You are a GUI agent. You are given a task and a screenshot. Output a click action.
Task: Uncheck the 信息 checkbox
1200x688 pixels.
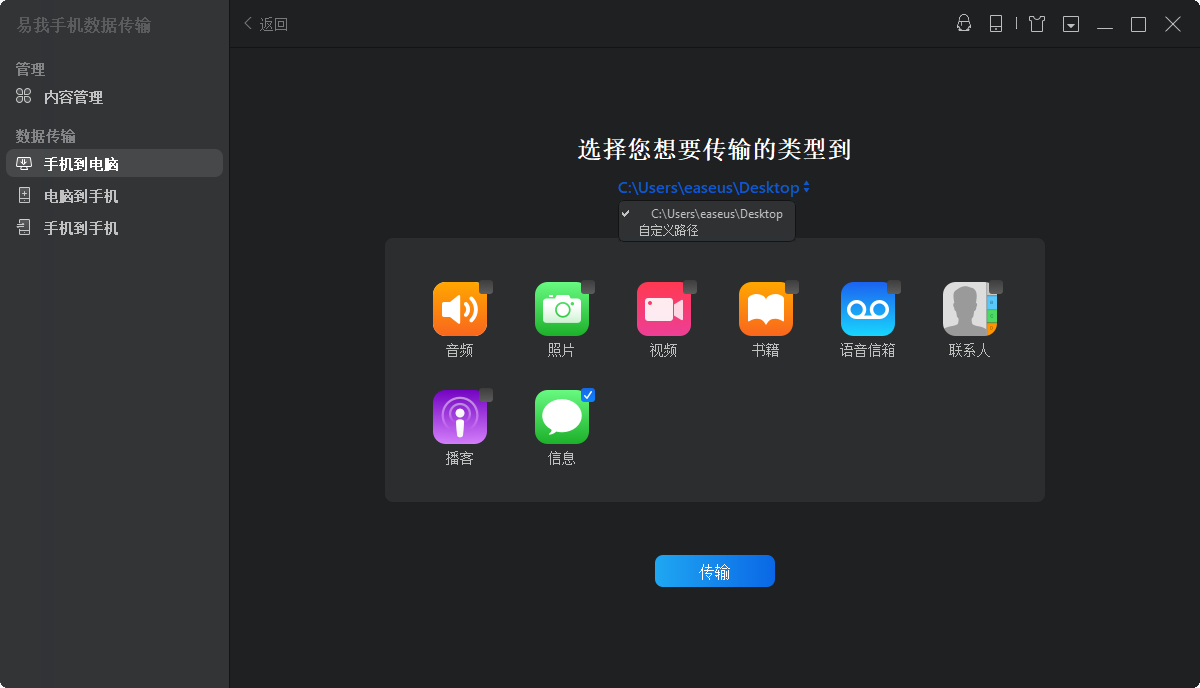tap(588, 395)
